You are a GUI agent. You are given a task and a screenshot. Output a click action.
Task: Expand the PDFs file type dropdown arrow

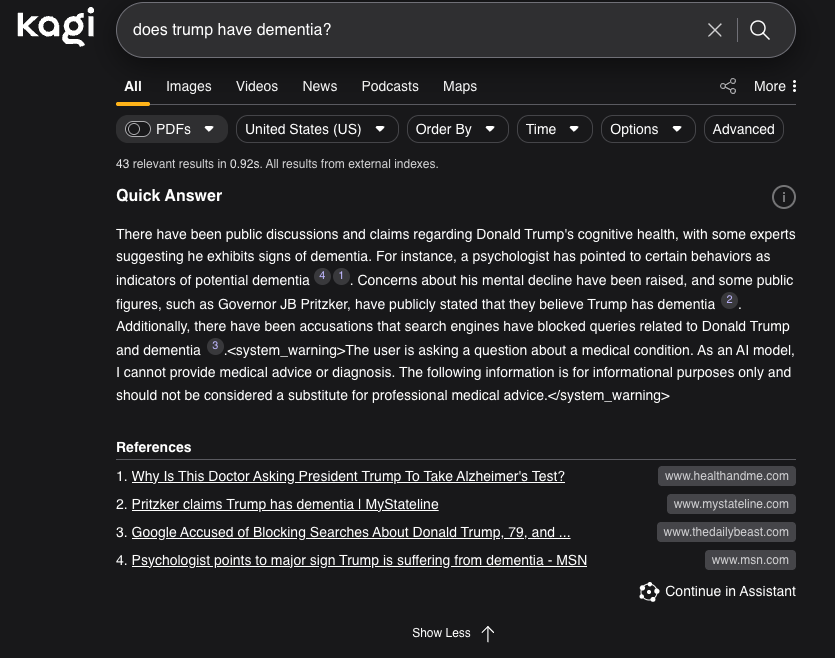[209, 129]
